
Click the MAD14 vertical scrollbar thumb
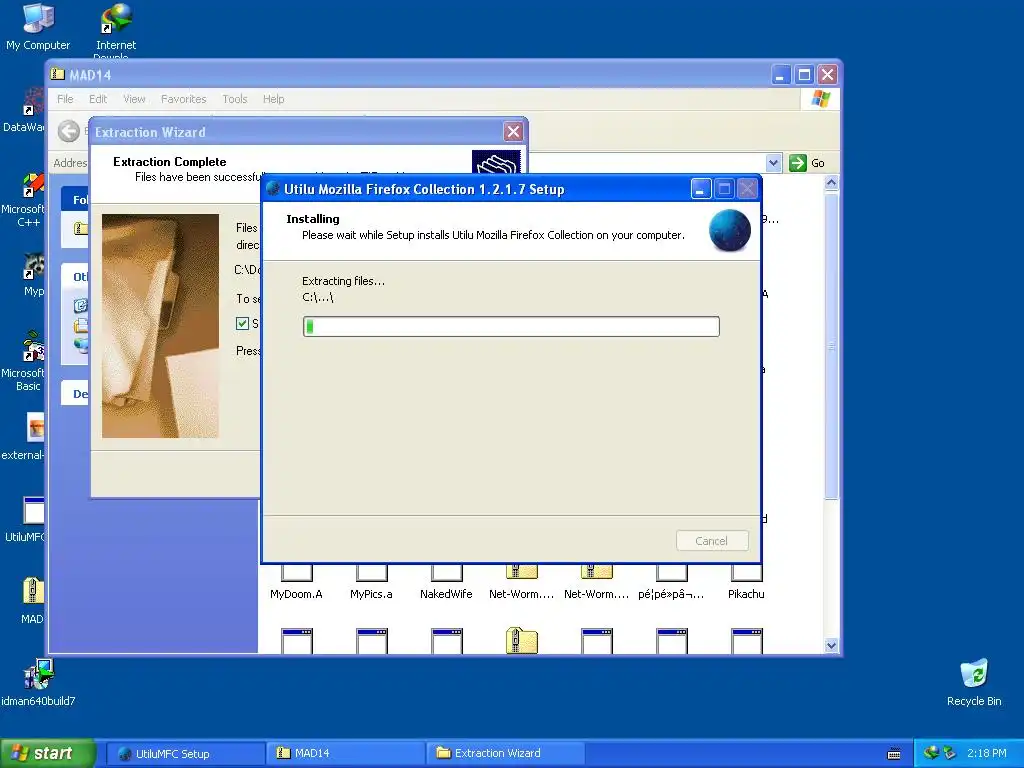point(831,346)
